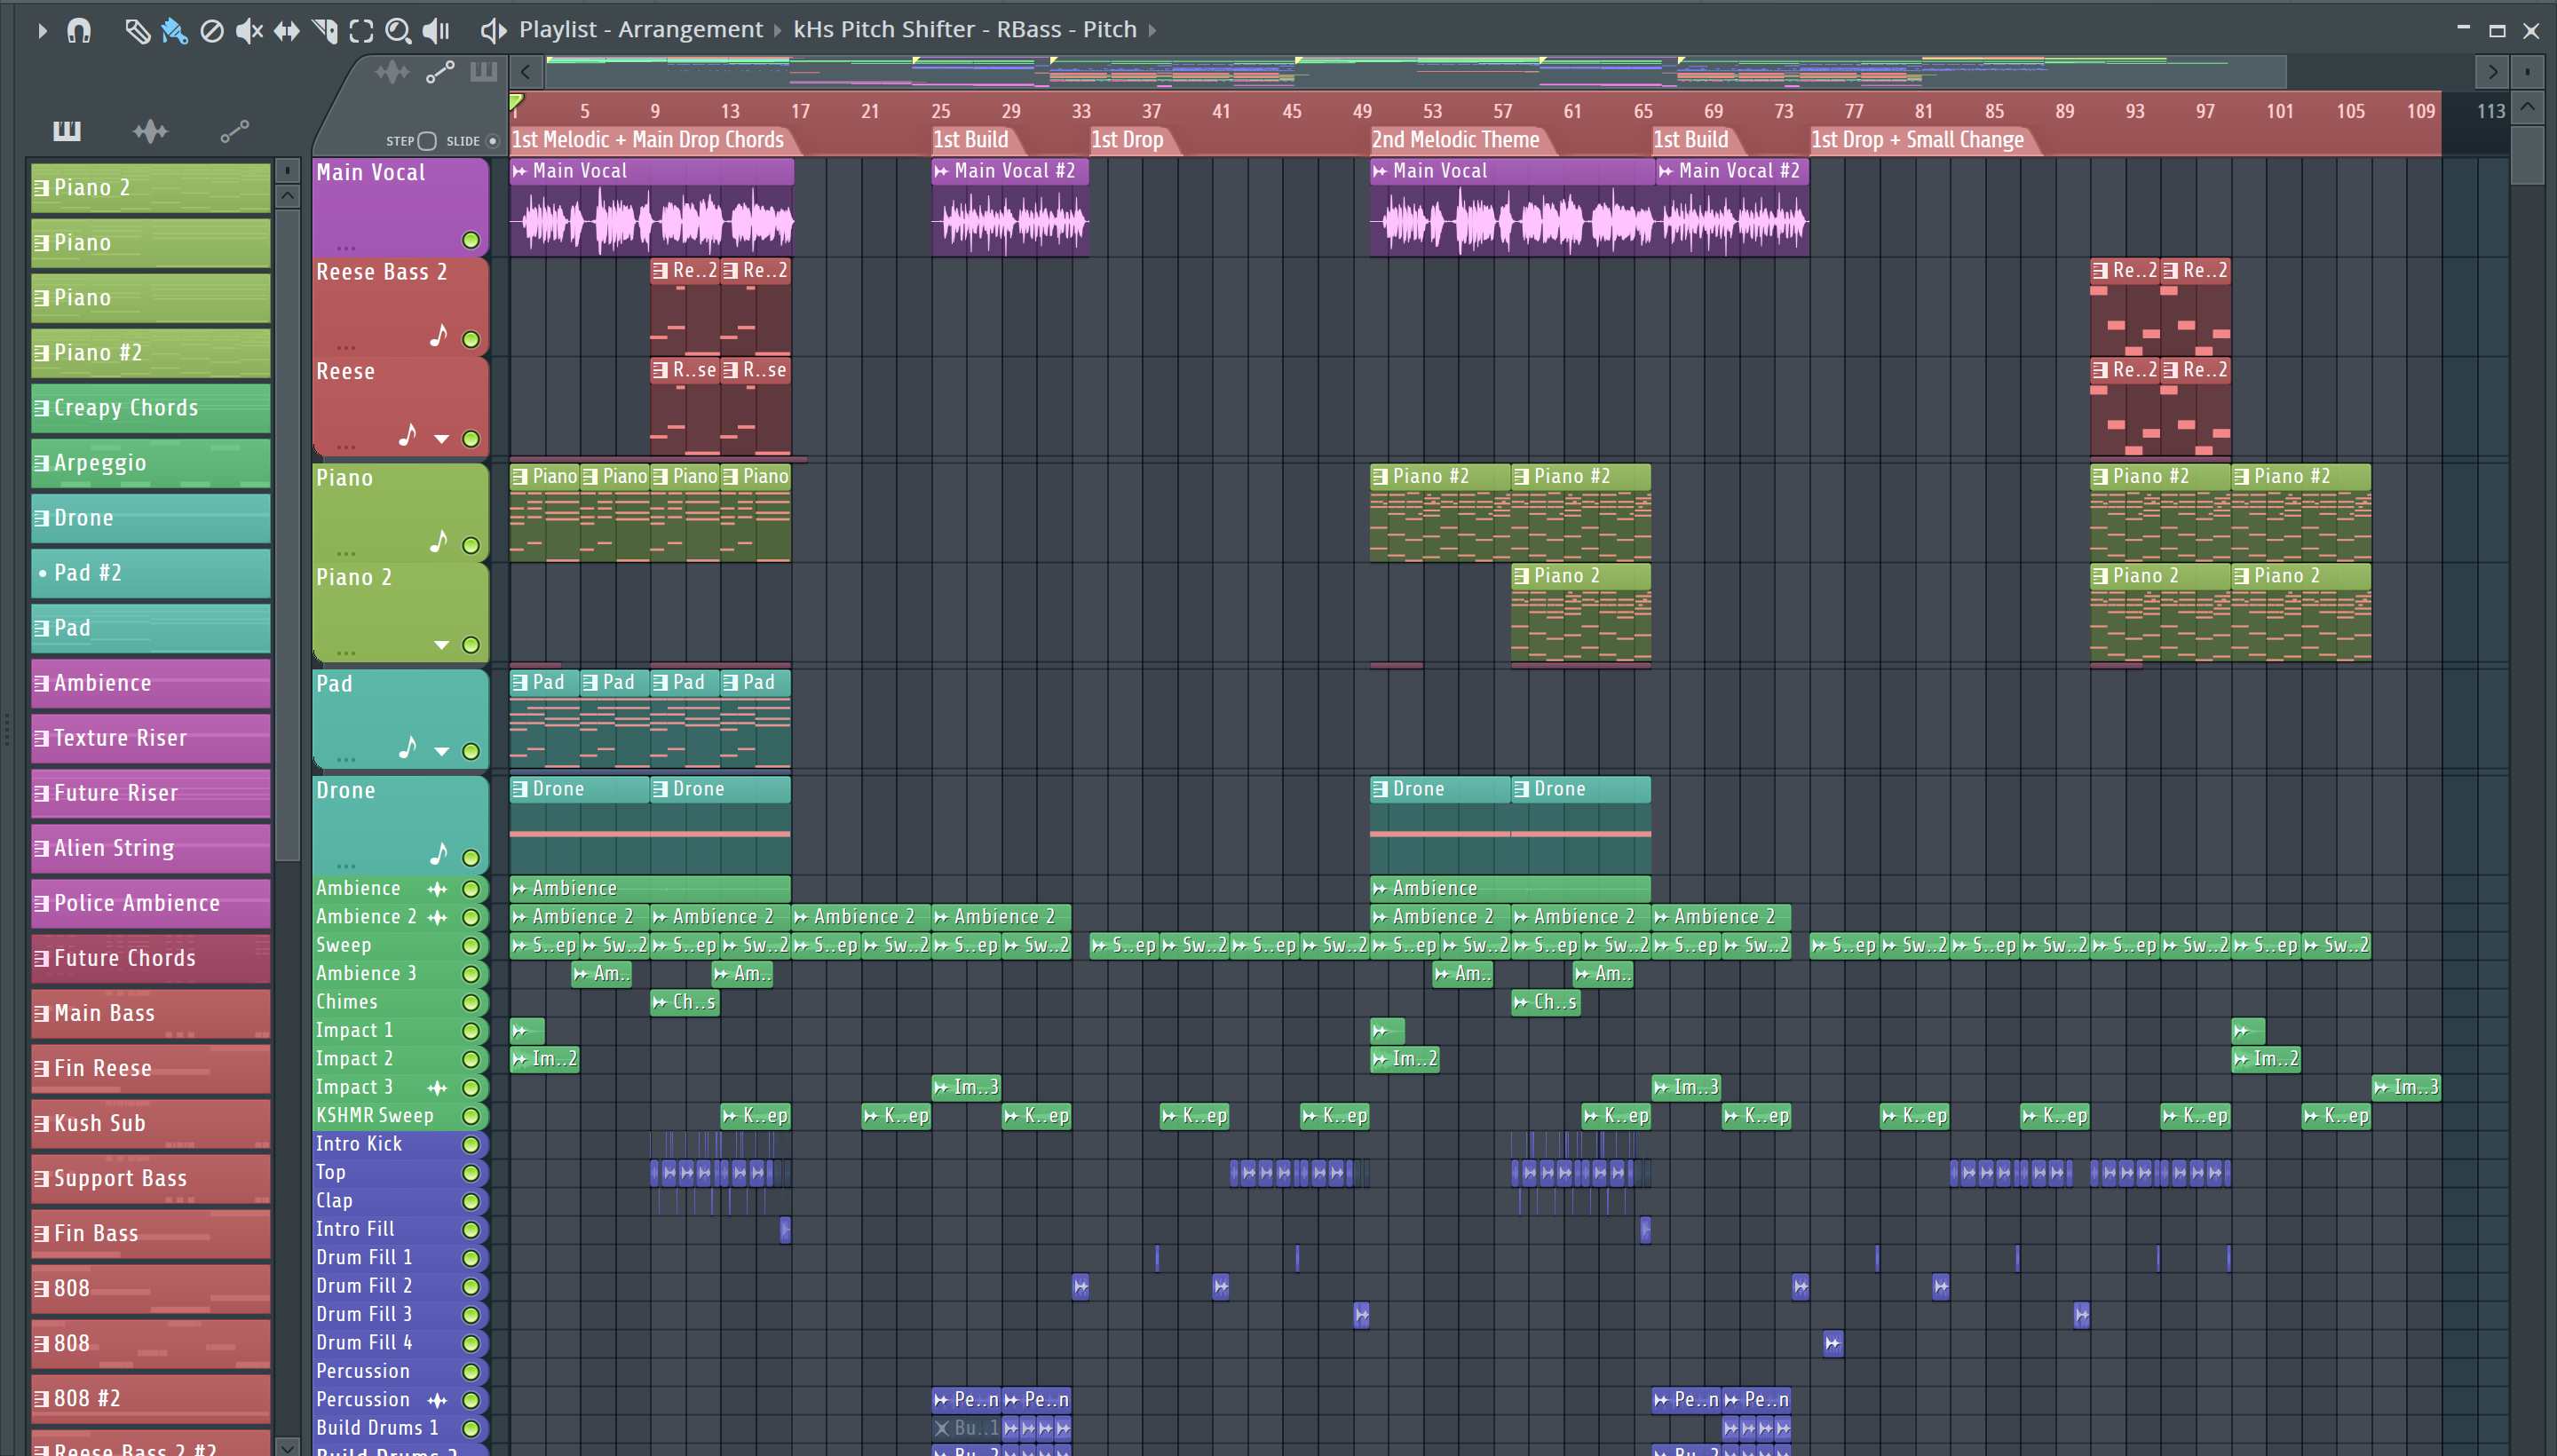Screen dimensions: 2557x1456
Task: Expand the Reese track dropdown arrow
Action: 441,439
